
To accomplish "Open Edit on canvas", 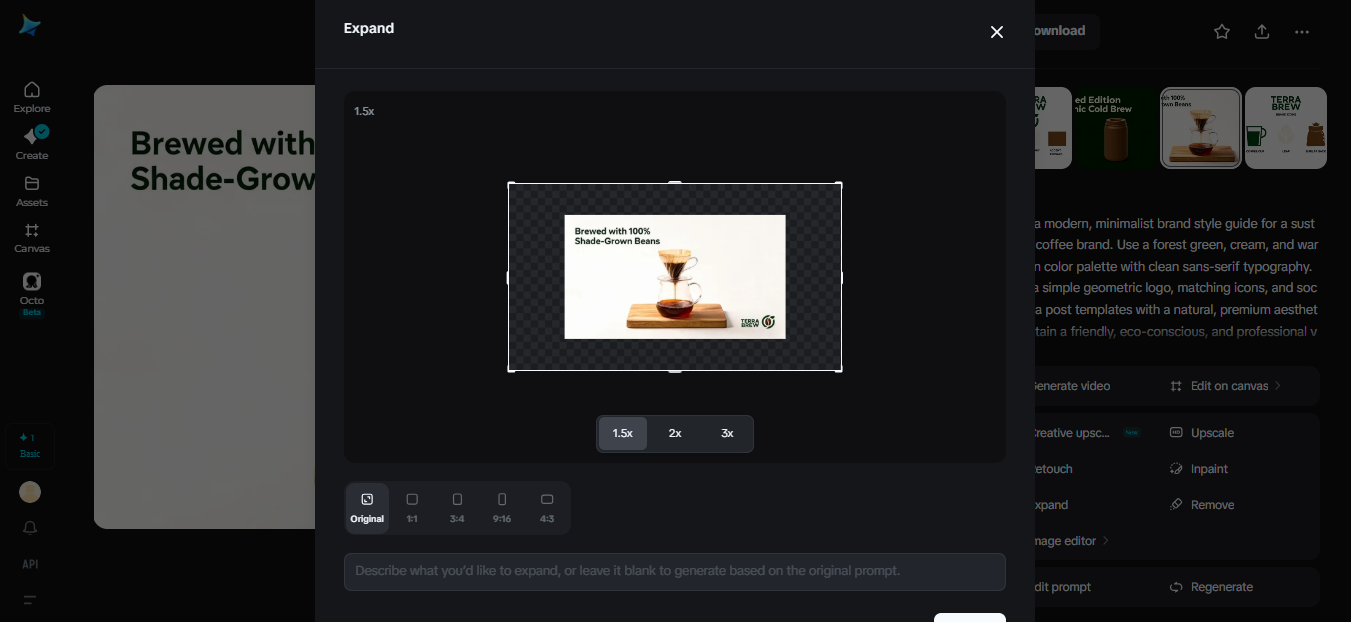I will (x=1225, y=386).
